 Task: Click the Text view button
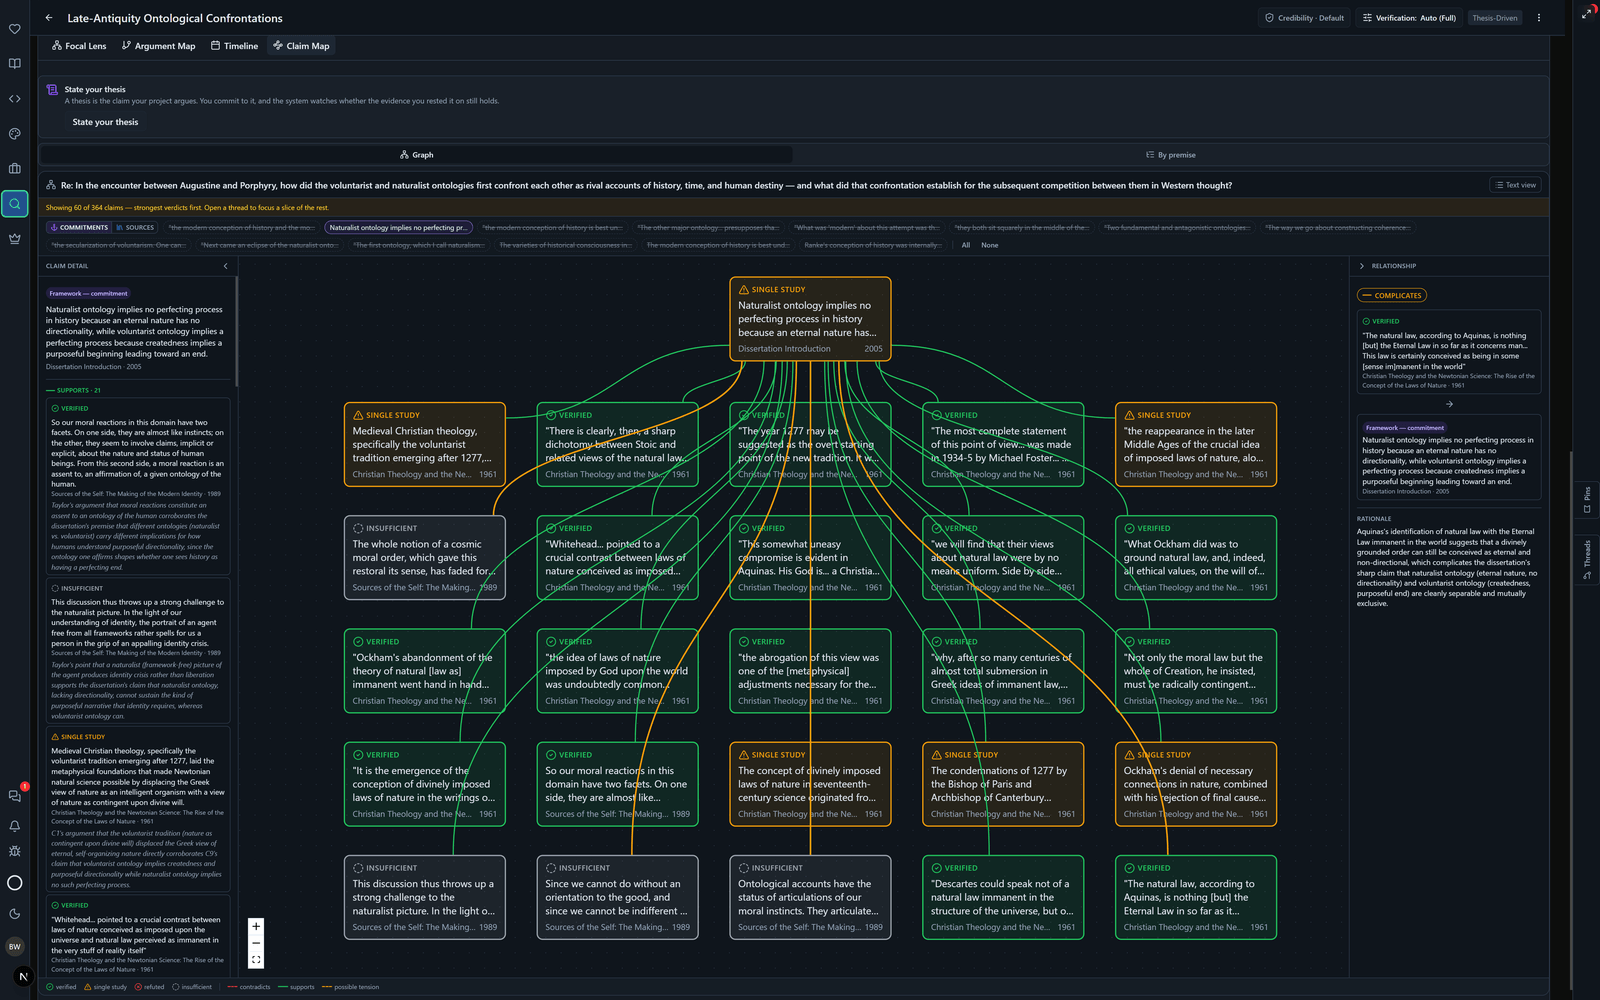(x=1515, y=185)
